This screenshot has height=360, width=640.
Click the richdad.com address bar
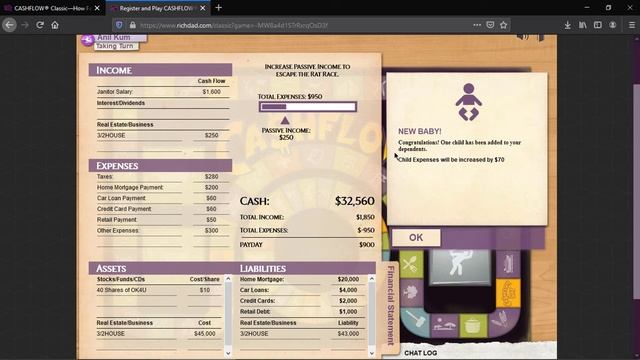click(x=302, y=25)
